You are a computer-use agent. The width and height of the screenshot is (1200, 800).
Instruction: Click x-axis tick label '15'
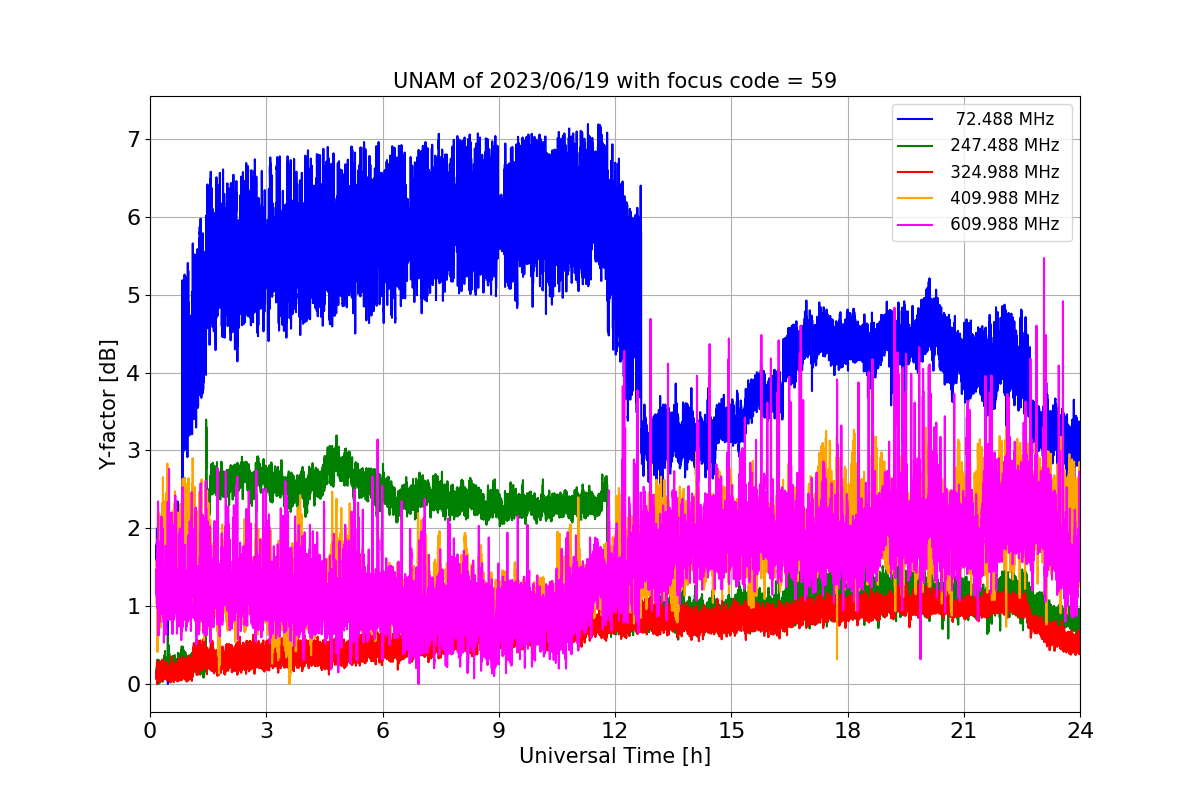click(x=731, y=730)
